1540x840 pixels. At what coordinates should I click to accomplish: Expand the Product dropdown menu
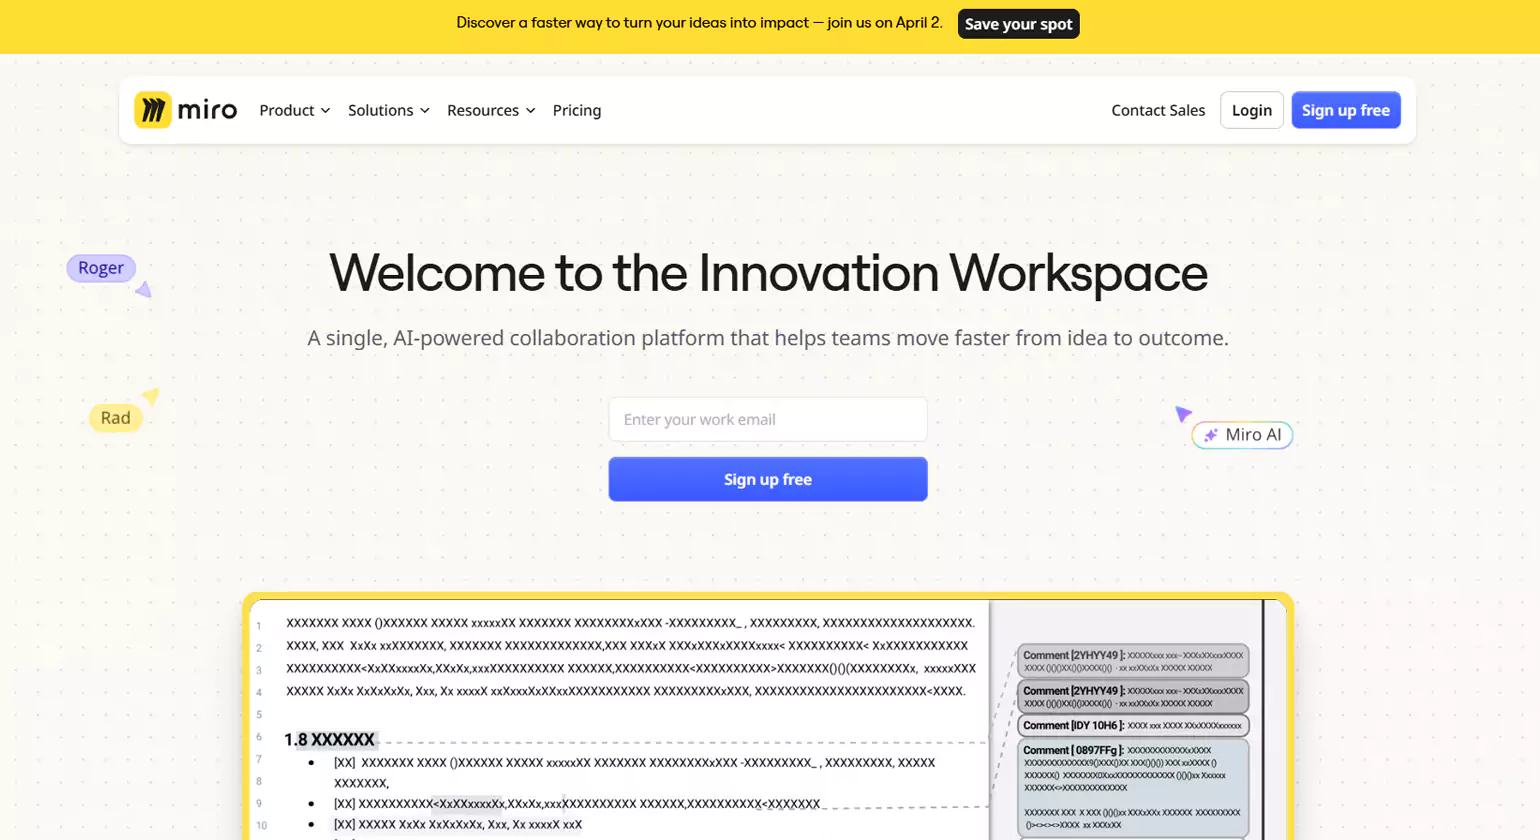294,110
